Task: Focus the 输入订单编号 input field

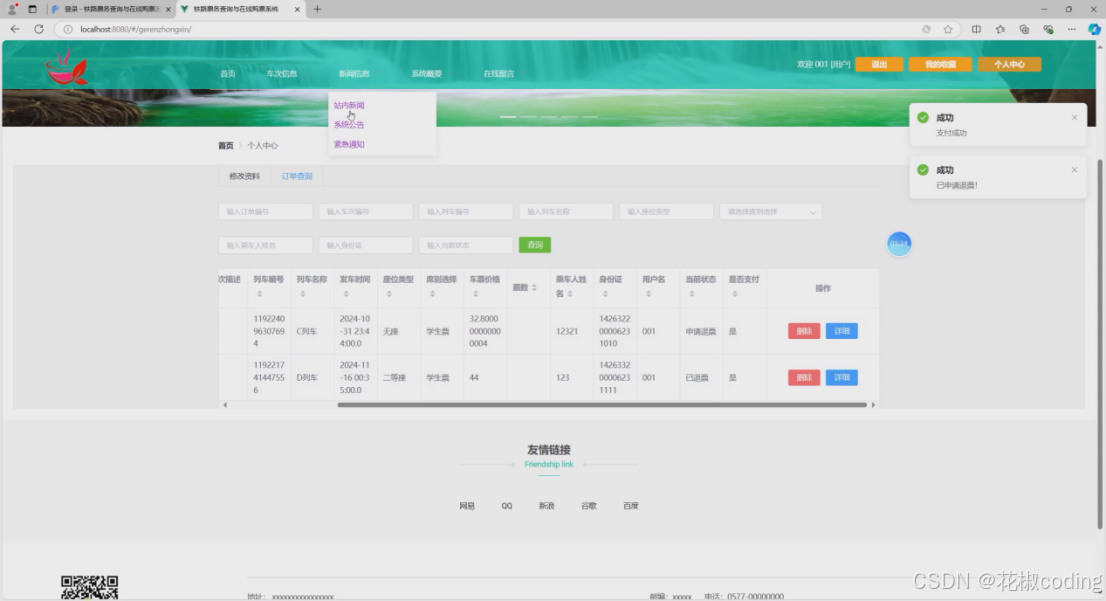Action: 265,212
